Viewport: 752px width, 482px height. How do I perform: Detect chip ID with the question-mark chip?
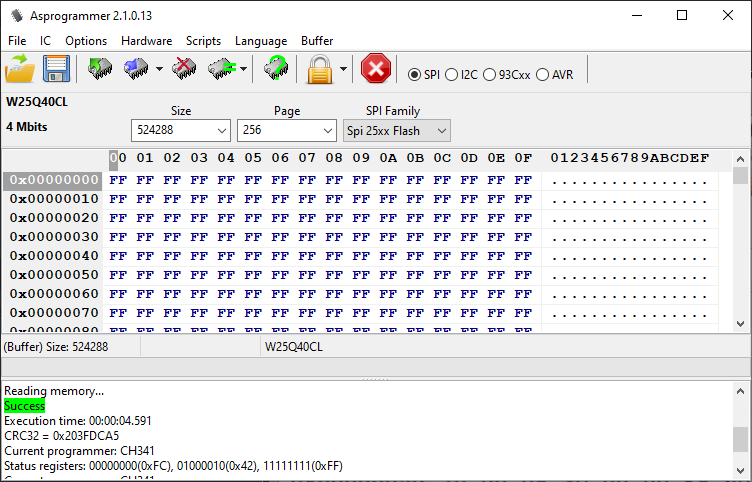coord(276,69)
